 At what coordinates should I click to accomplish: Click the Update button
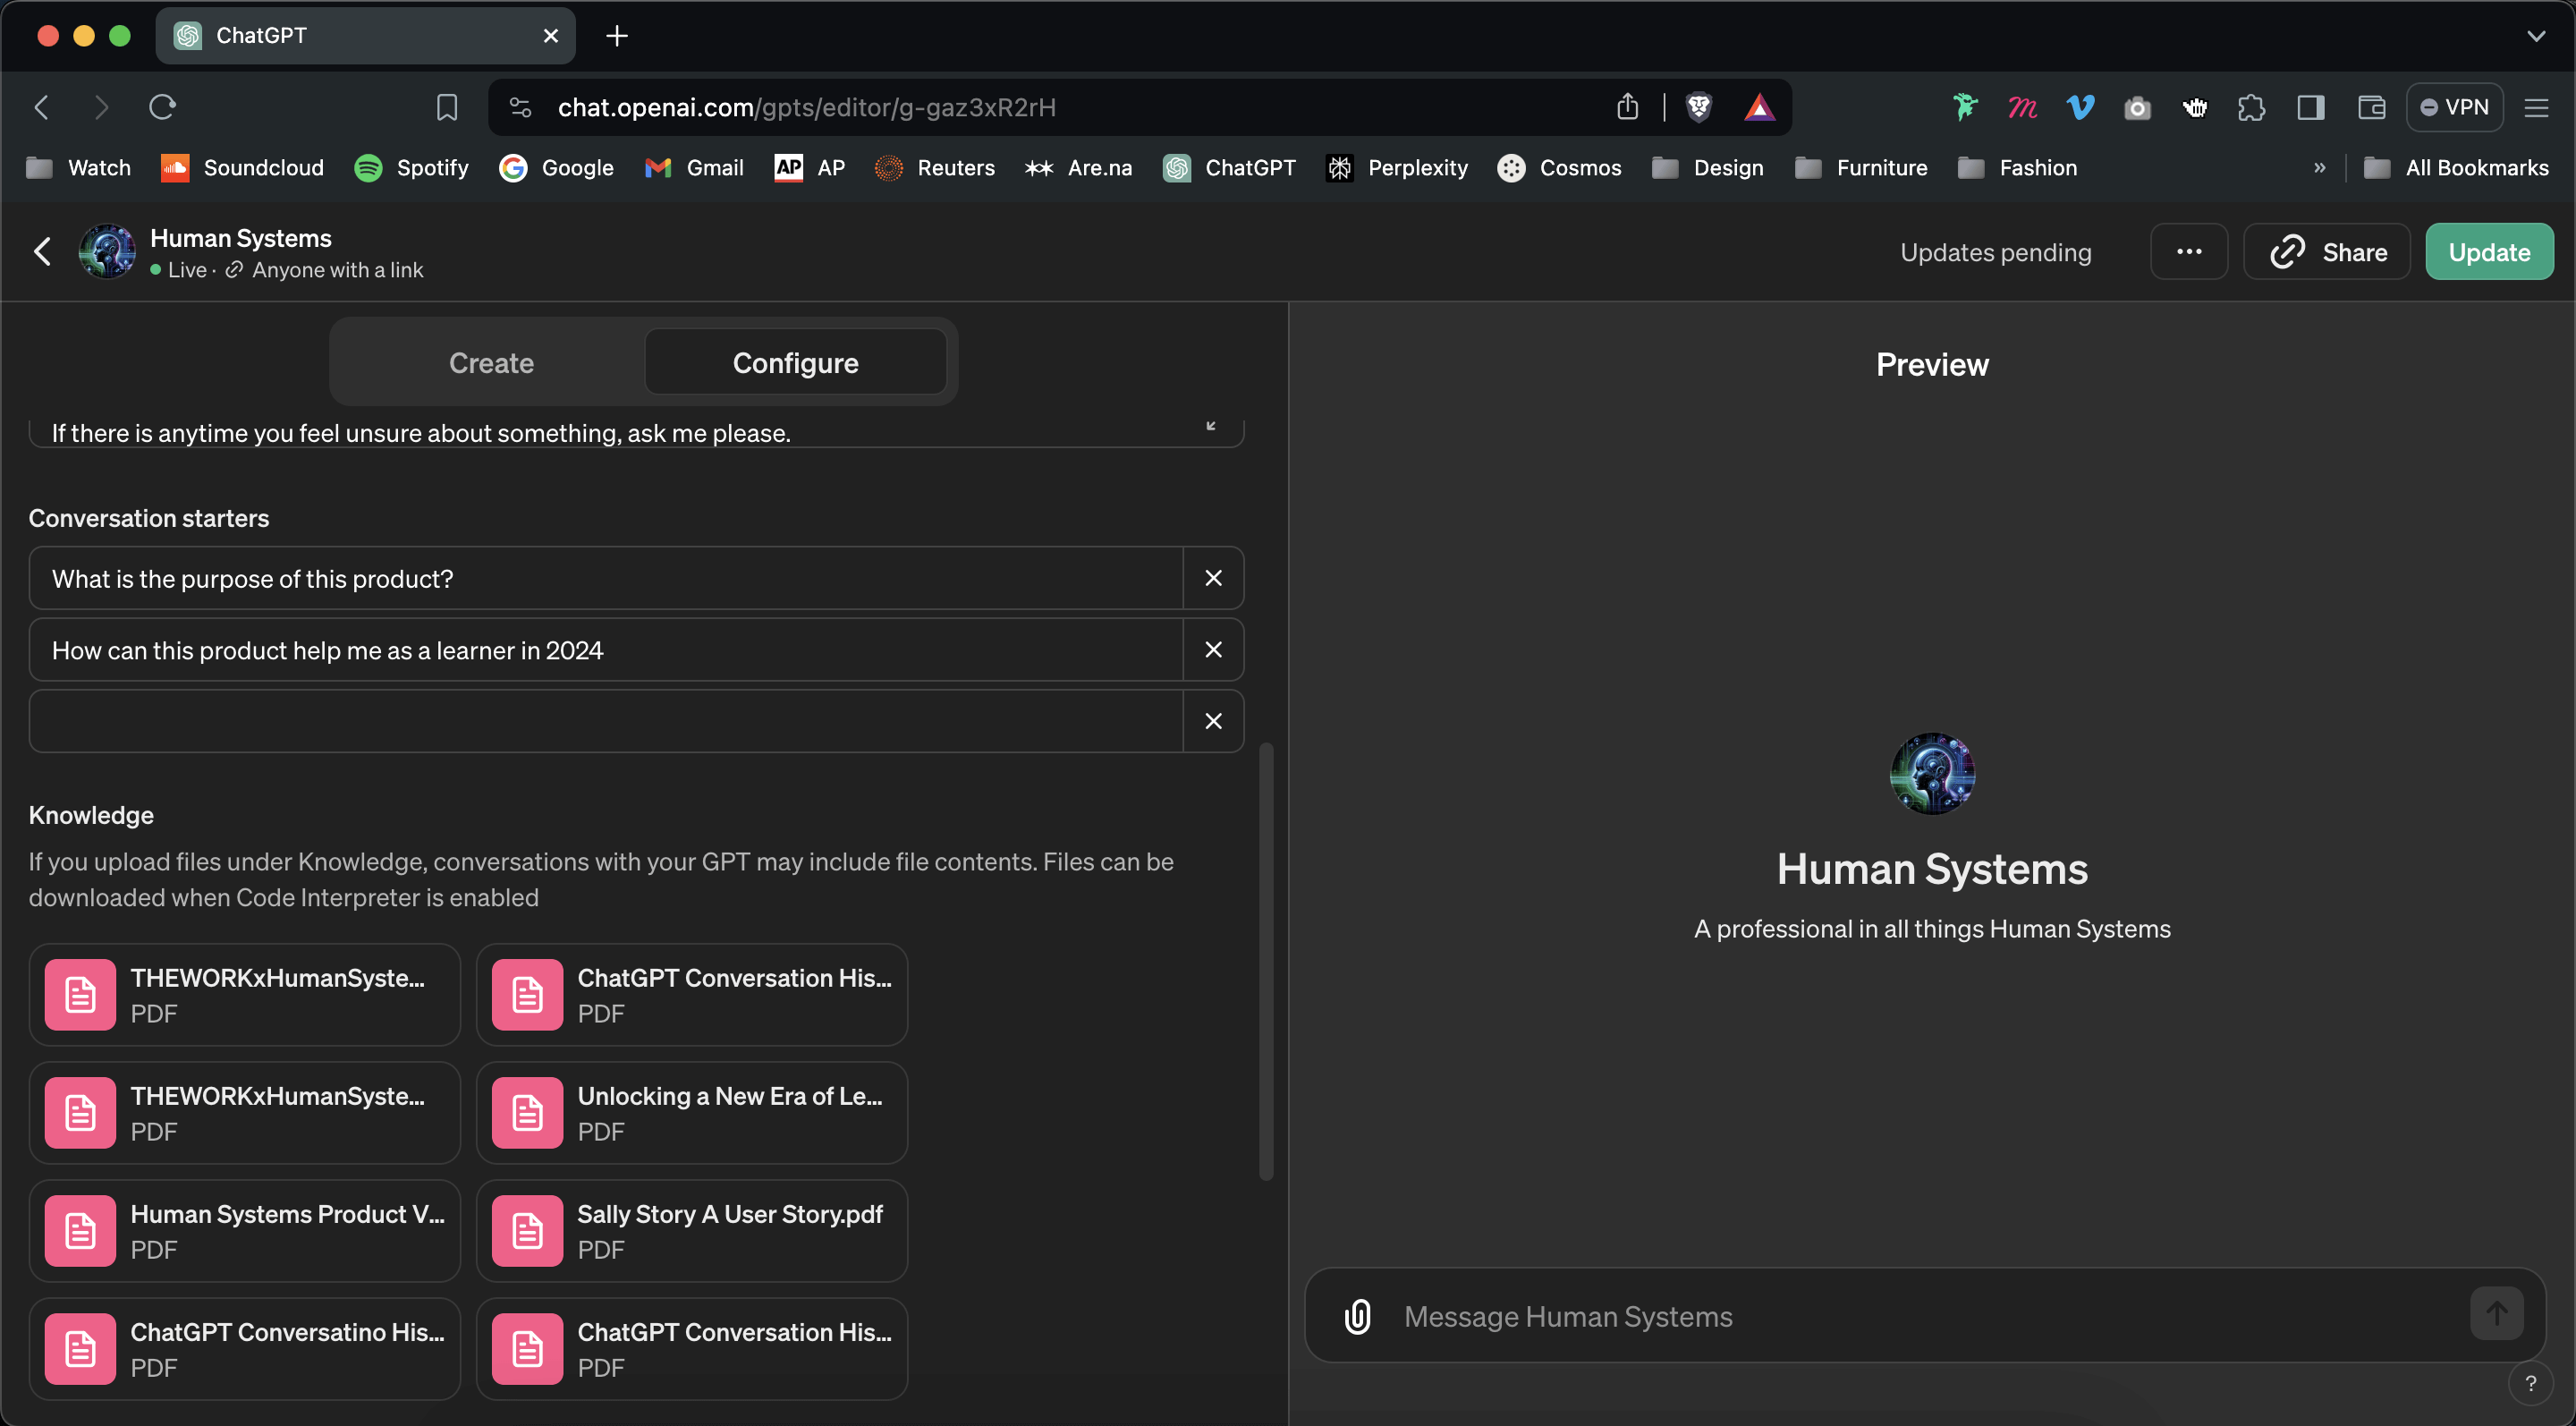tap(2489, 251)
